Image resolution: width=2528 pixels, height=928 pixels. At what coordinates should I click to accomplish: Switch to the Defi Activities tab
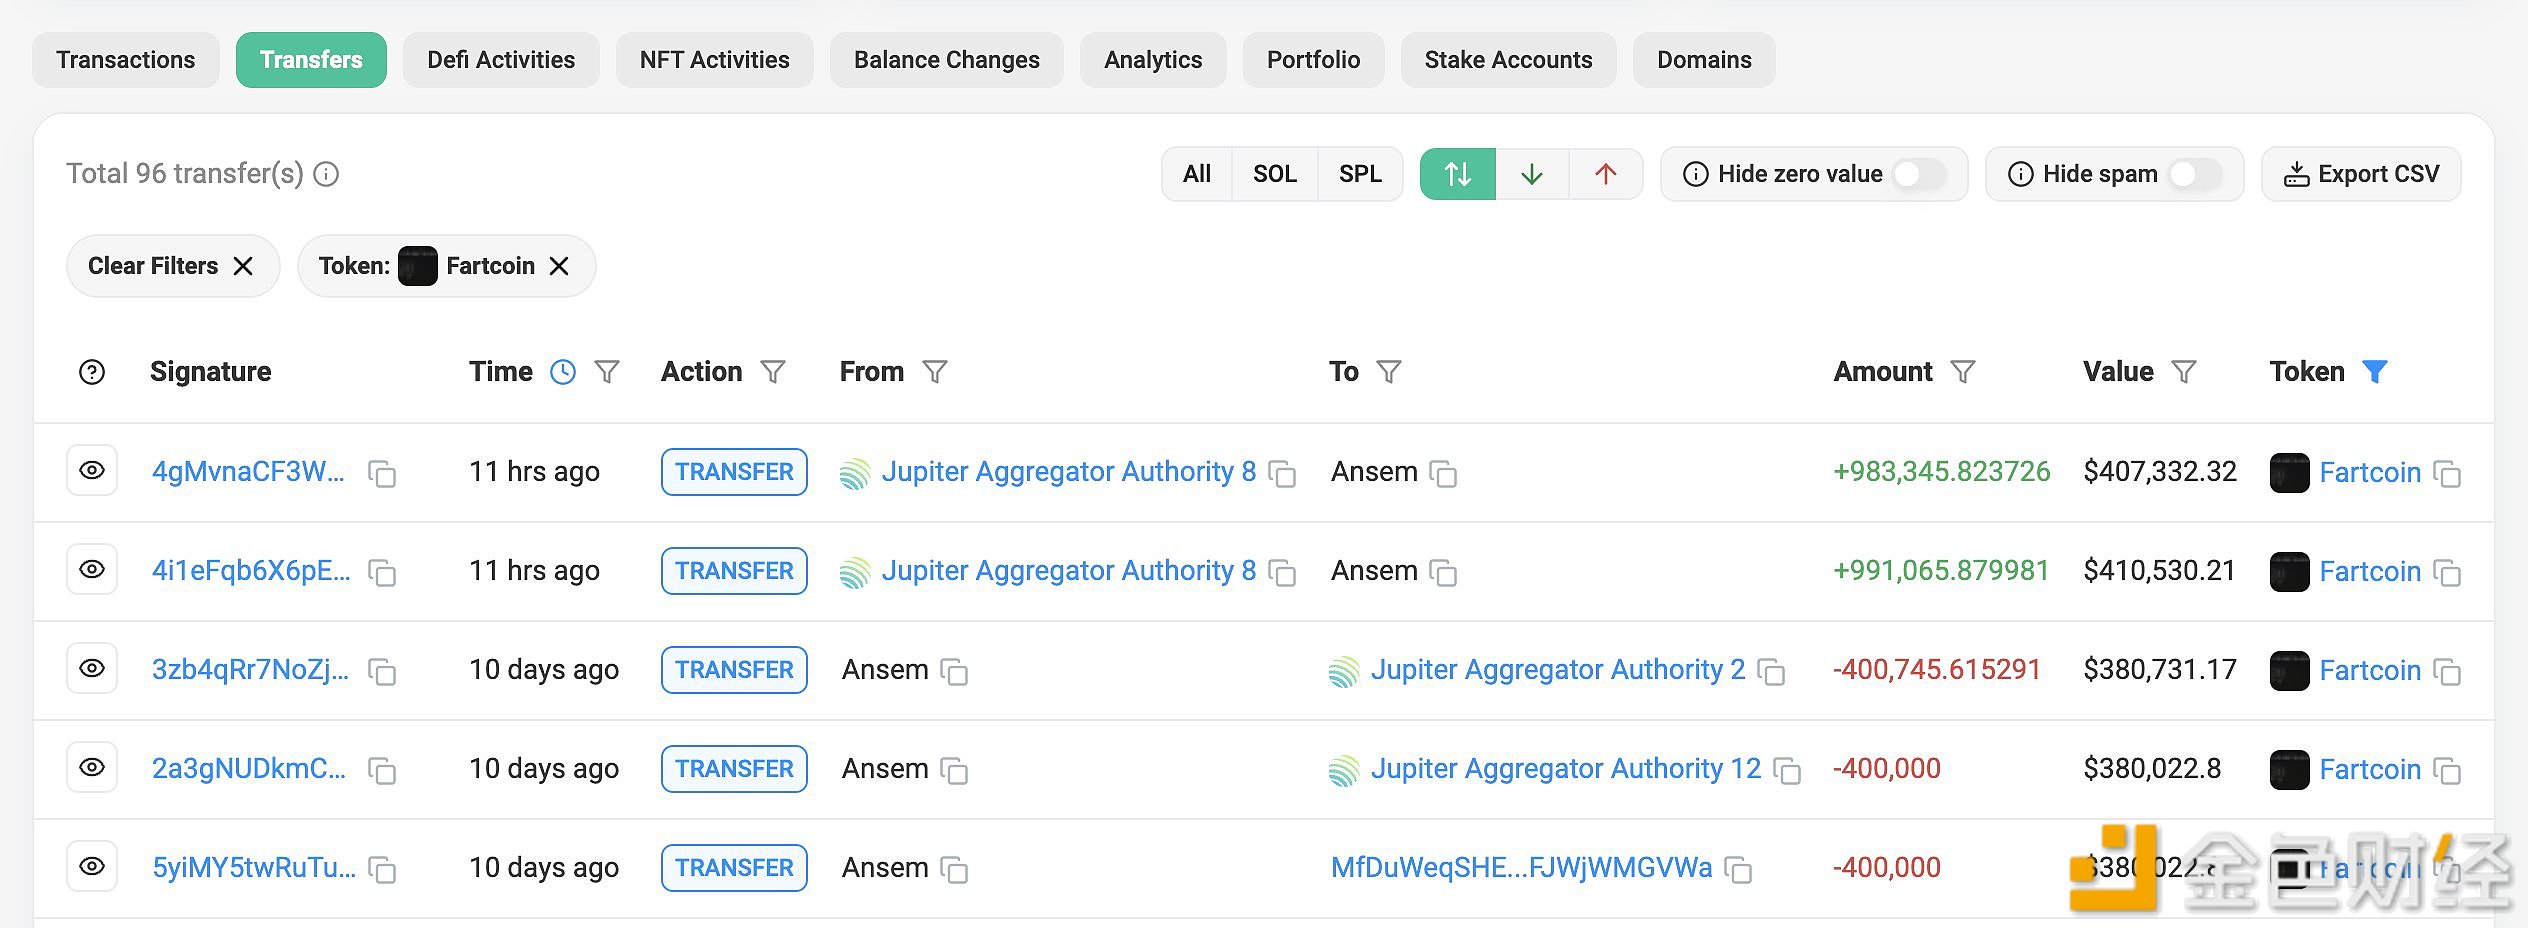(x=501, y=60)
